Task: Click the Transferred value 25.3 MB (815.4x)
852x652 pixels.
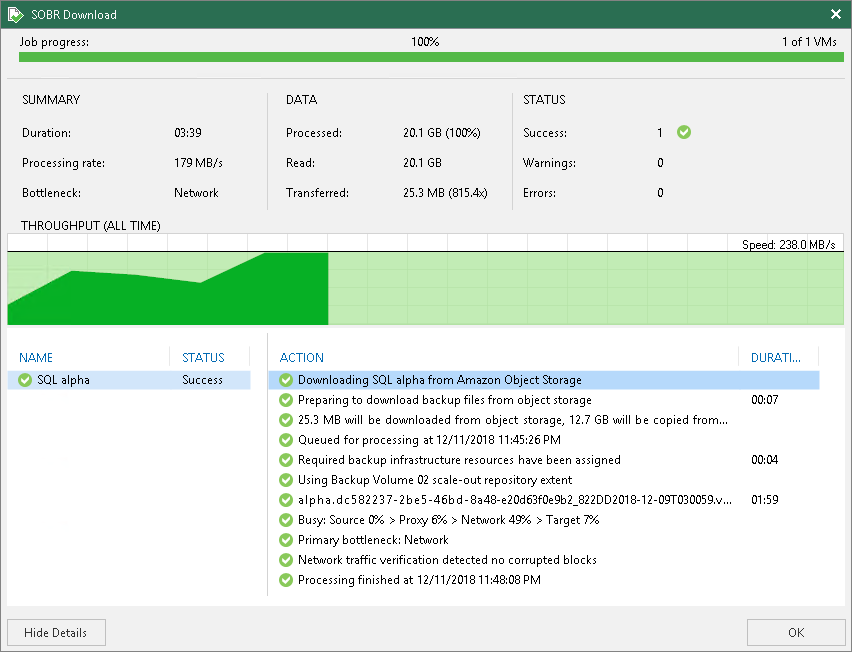Action: 445,193
